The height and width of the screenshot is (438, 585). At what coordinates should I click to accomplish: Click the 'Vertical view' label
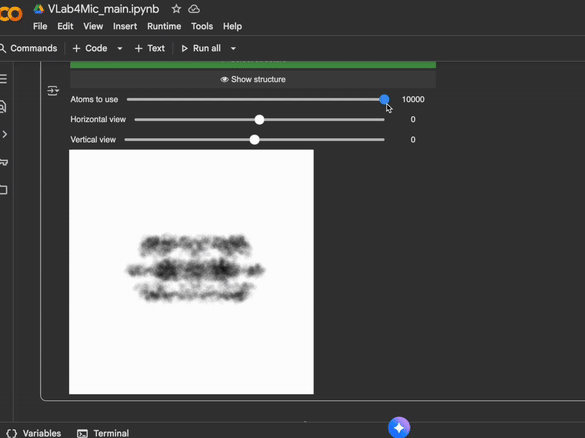93,140
